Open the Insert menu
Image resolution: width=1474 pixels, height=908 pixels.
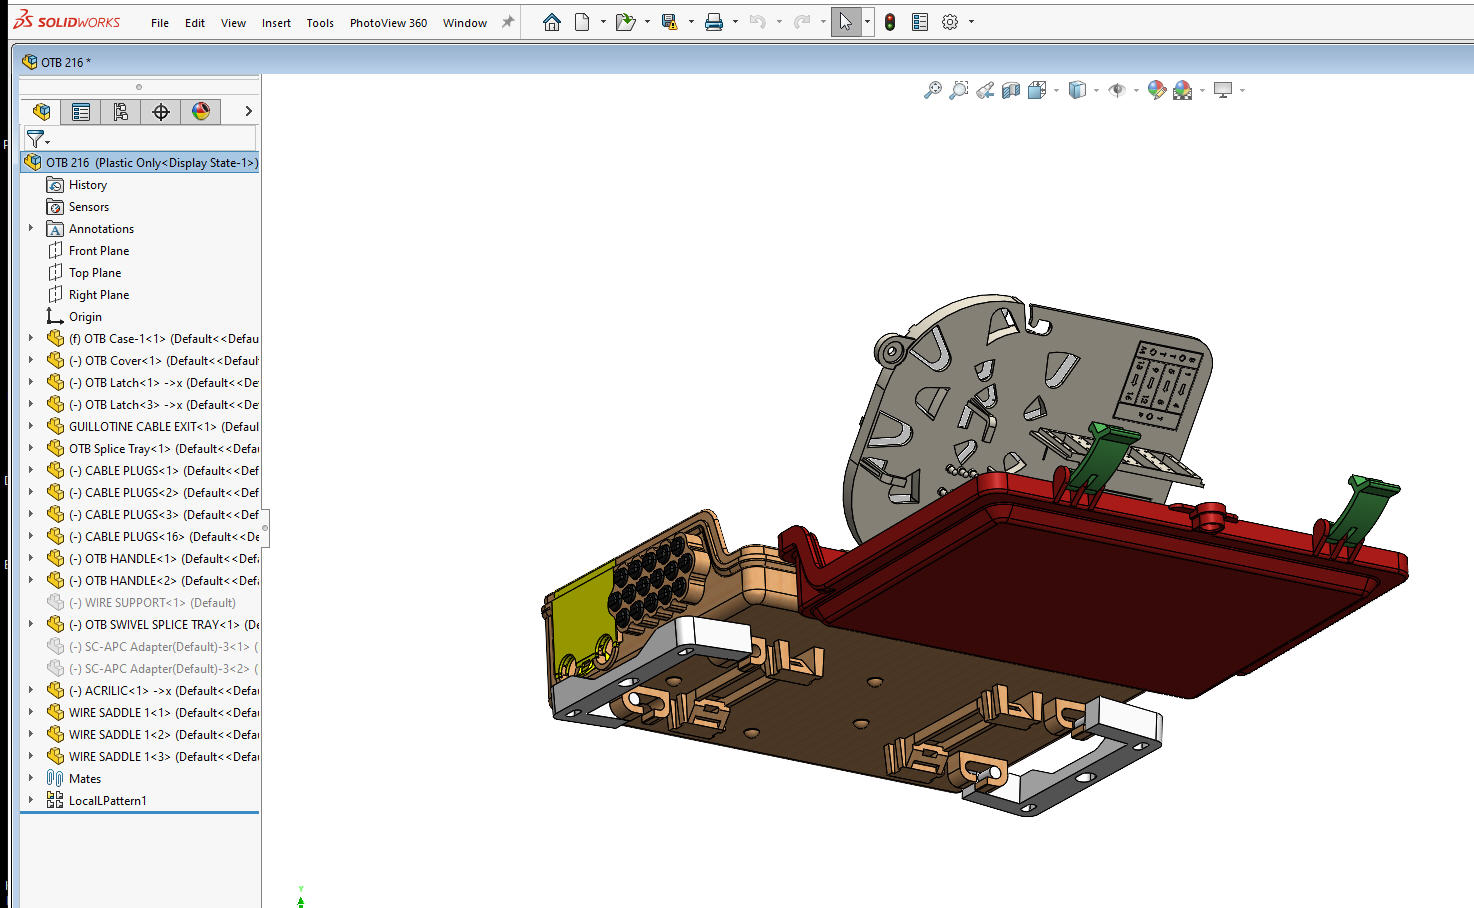click(x=276, y=23)
